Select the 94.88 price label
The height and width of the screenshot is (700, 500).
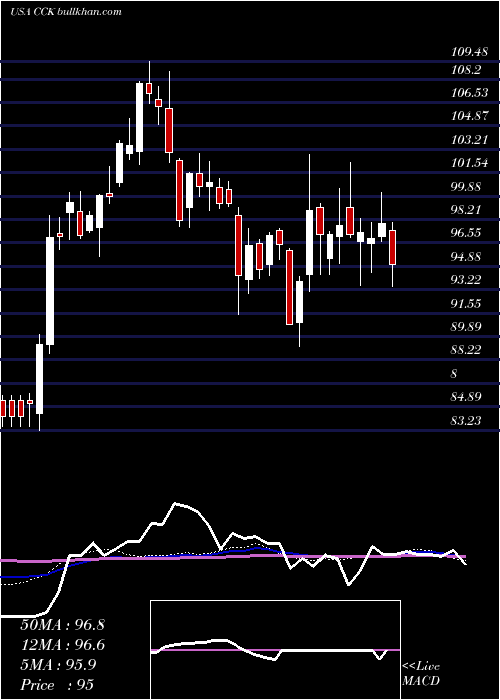coord(466,257)
